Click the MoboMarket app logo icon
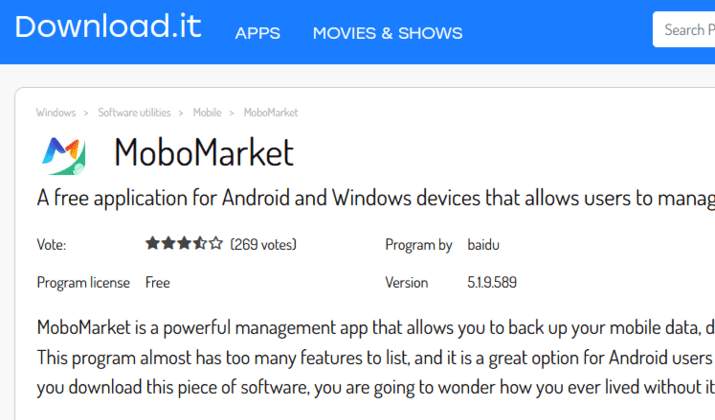Viewport: 715px width, 420px height. tap(63, 156)
